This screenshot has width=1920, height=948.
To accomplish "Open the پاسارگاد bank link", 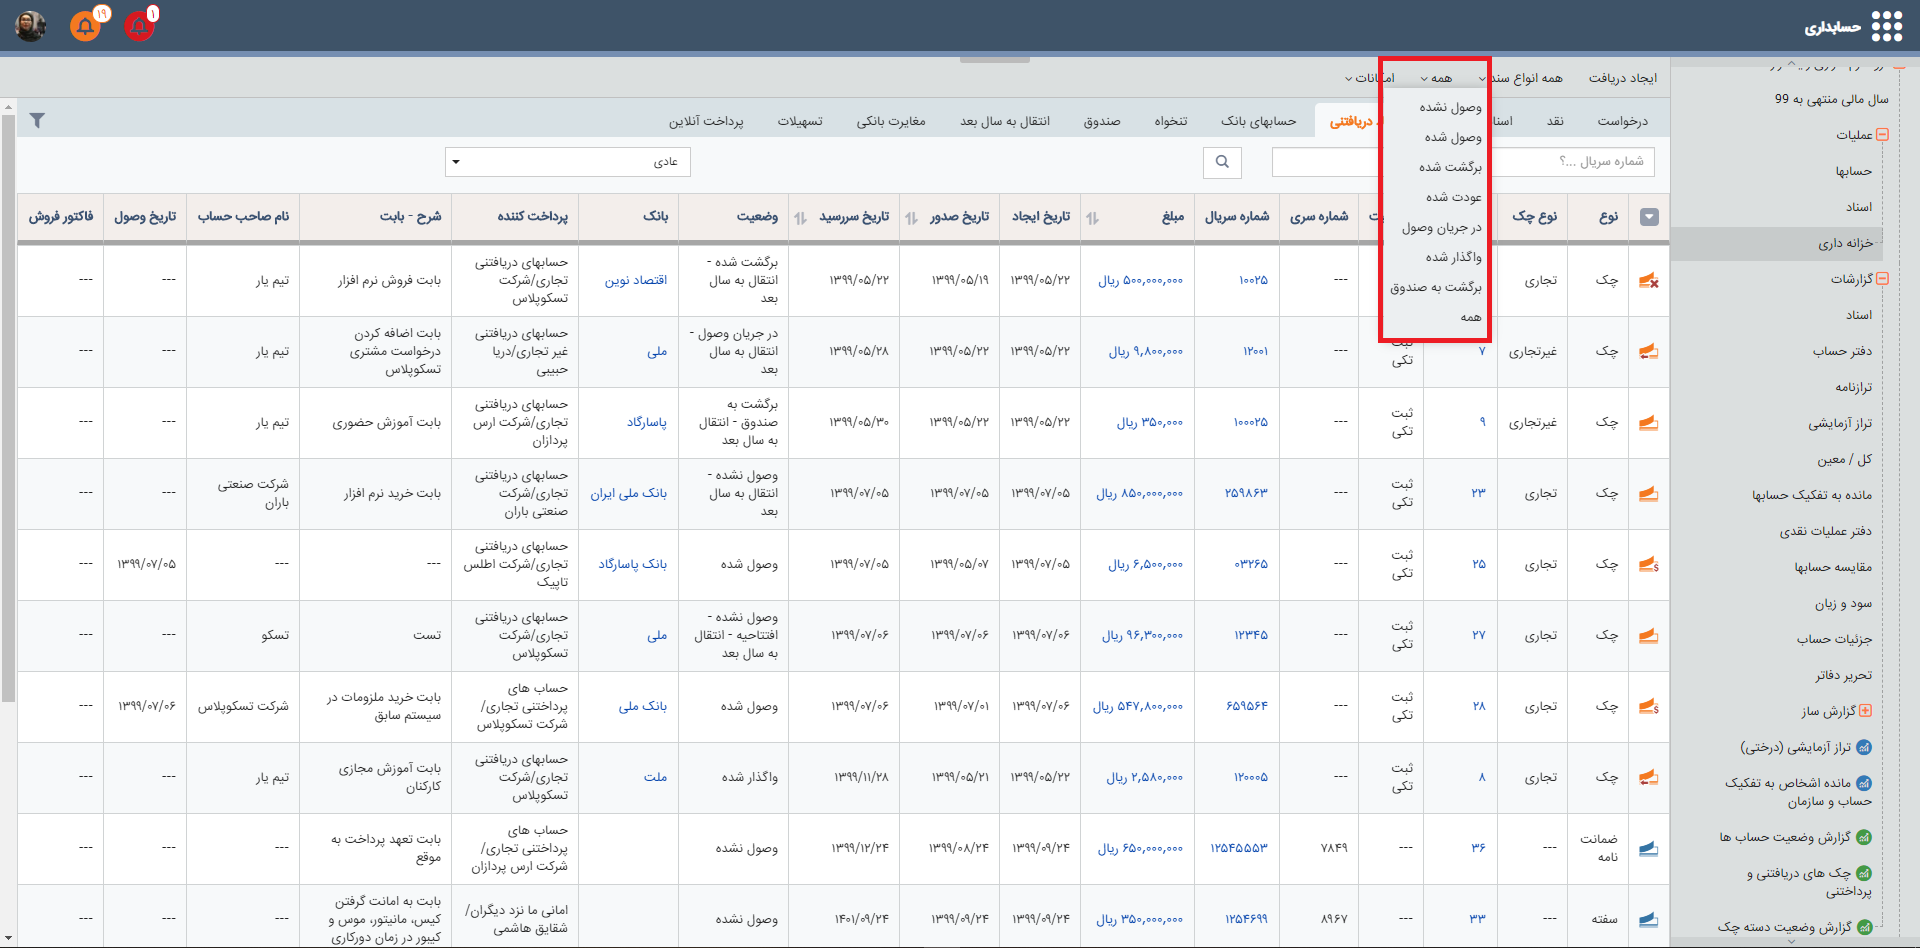I will point(647,423).
